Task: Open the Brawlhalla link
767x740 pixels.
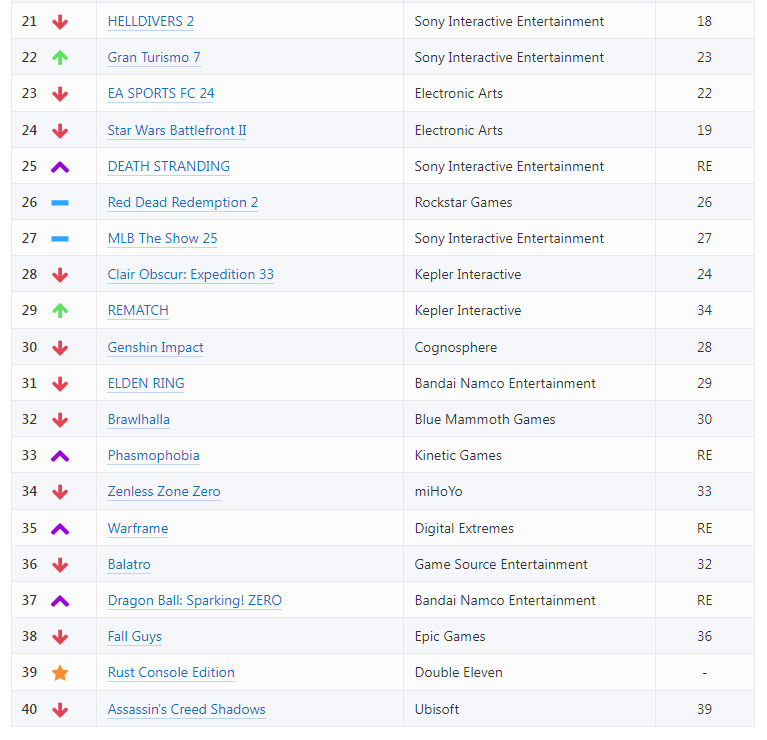Action: pos(138,420)
